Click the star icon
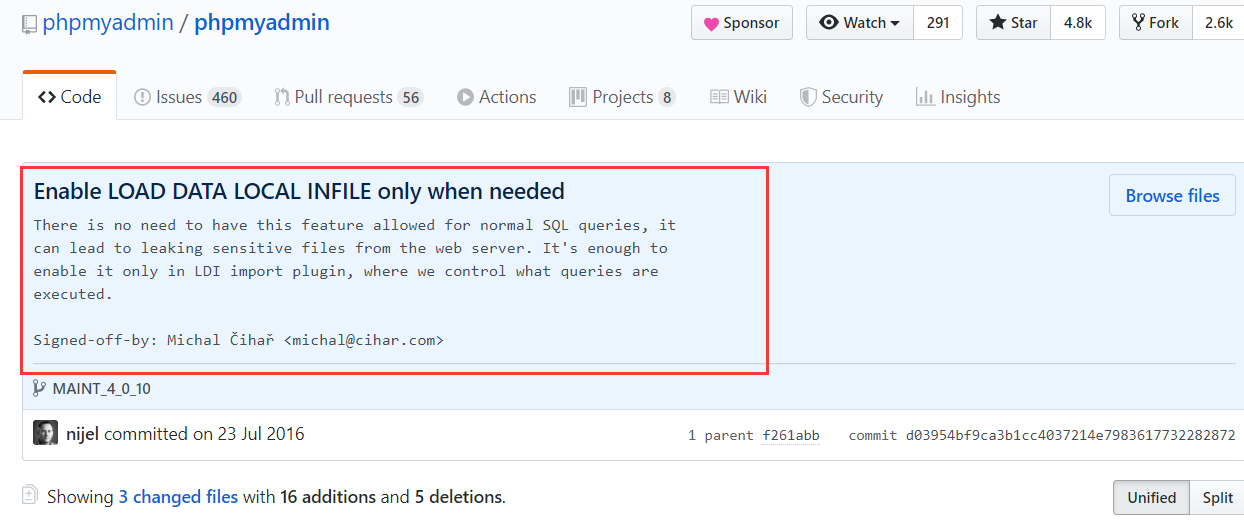1244x527 pixels. coord(997,23)
